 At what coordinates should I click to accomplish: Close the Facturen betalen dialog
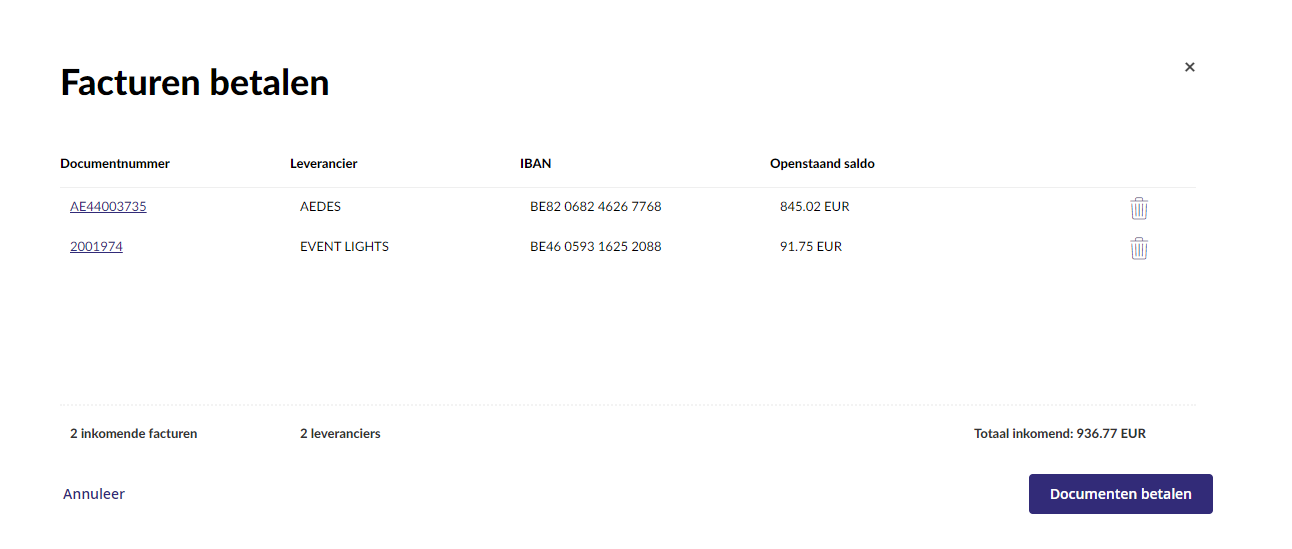click(1190, 67)
